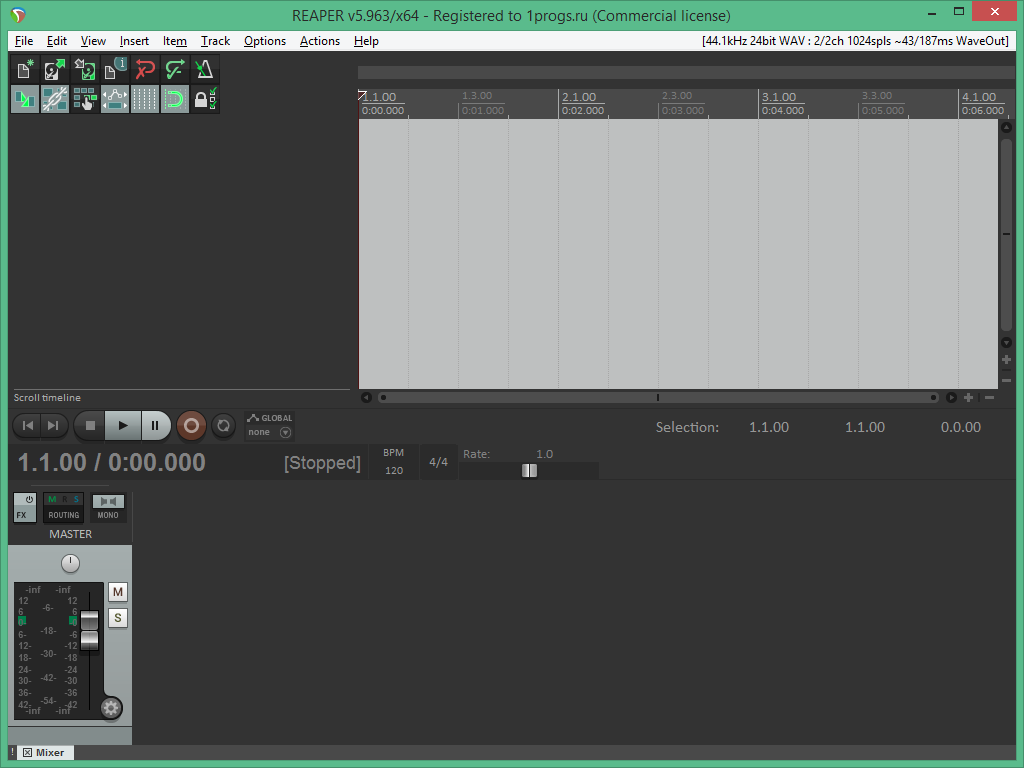Image resolution: width=1024 pixels, height=768 pixels.
Task: Click the master ROUTING button
Action: [x=64, y=507]
